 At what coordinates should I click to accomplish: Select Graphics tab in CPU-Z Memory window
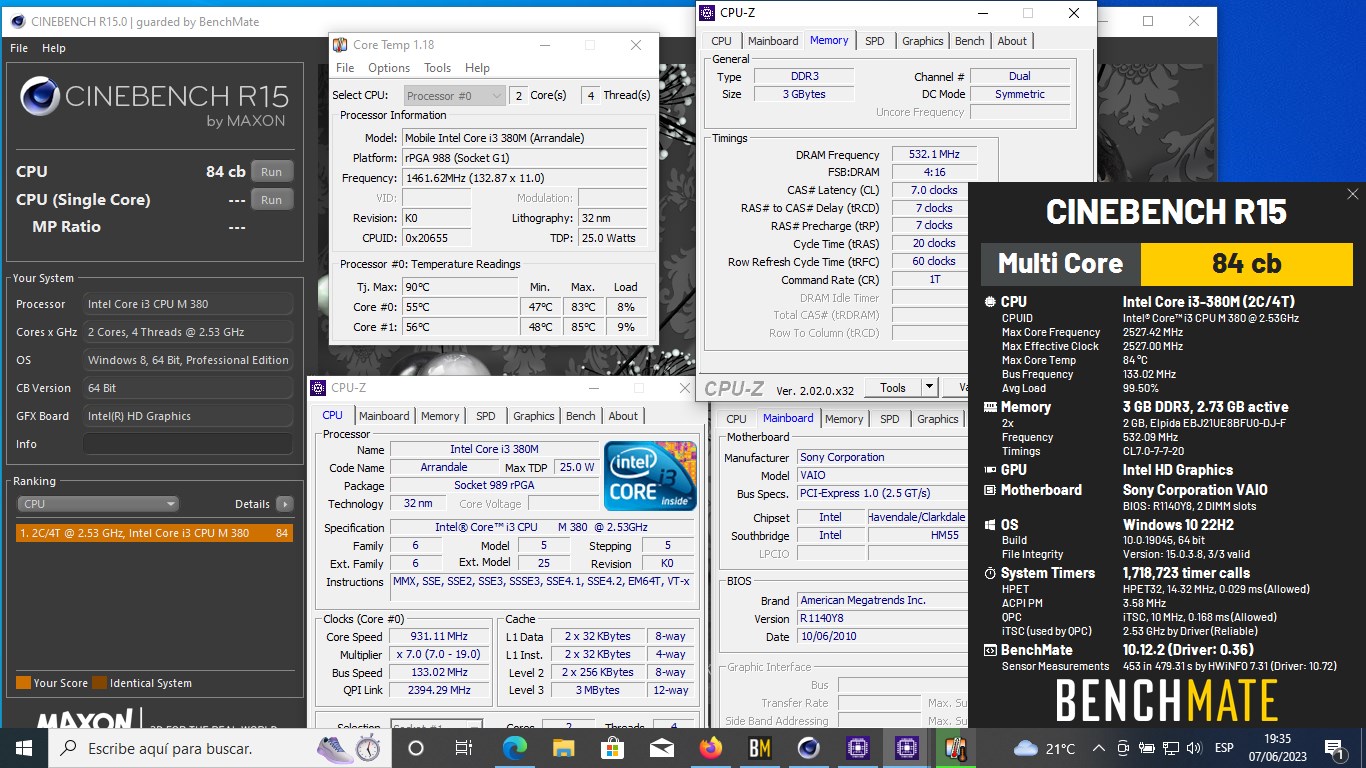click(x=922, y=41)
